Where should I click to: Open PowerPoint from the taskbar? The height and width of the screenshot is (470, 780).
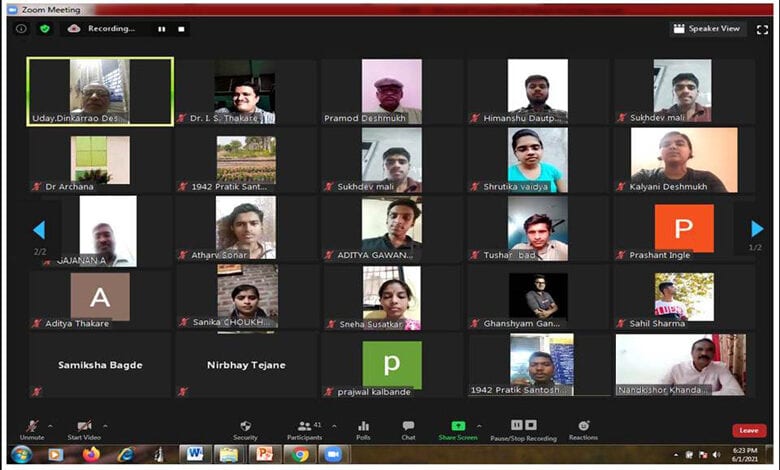click(264, 454)
